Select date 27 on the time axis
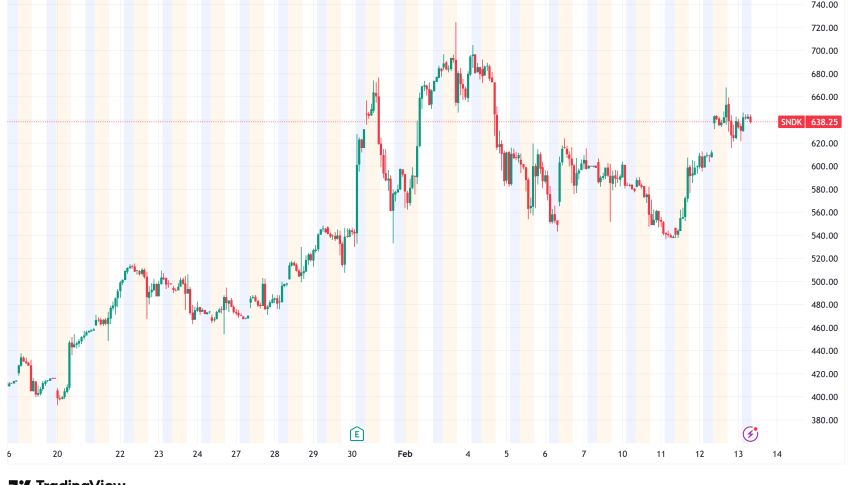Viewport: 852px width, 485px height. [236, 453]
